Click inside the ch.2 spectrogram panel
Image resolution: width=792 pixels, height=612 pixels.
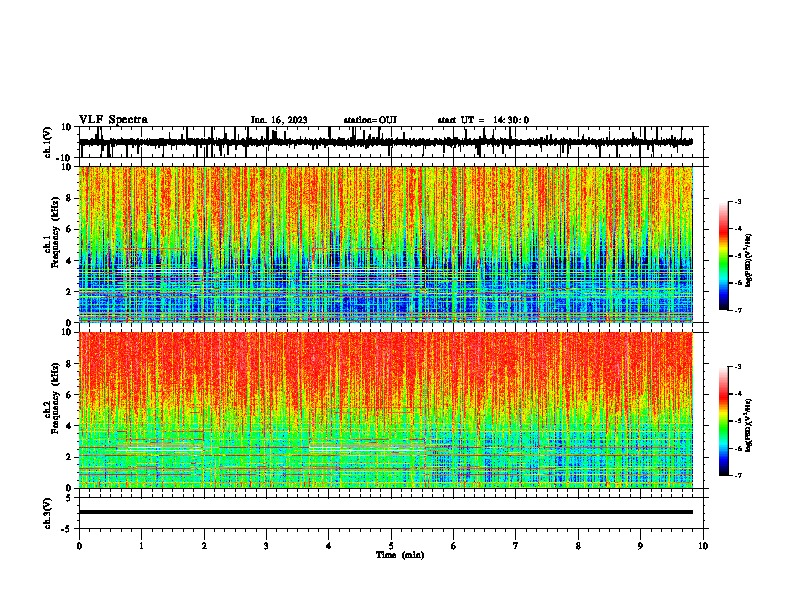pyautogui.click(x=385, y=410)
